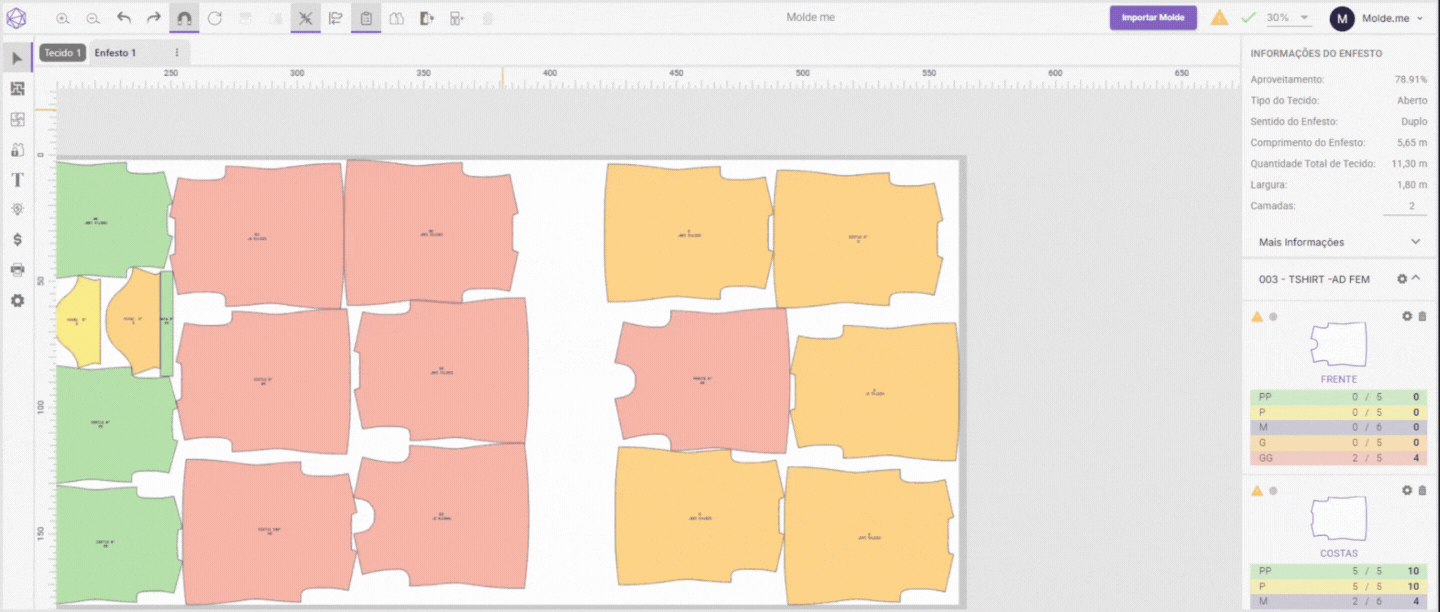This screenshot has height=612, width=1440.
Task: Open settings gear in left sidebar
Action: coord(17,300)
